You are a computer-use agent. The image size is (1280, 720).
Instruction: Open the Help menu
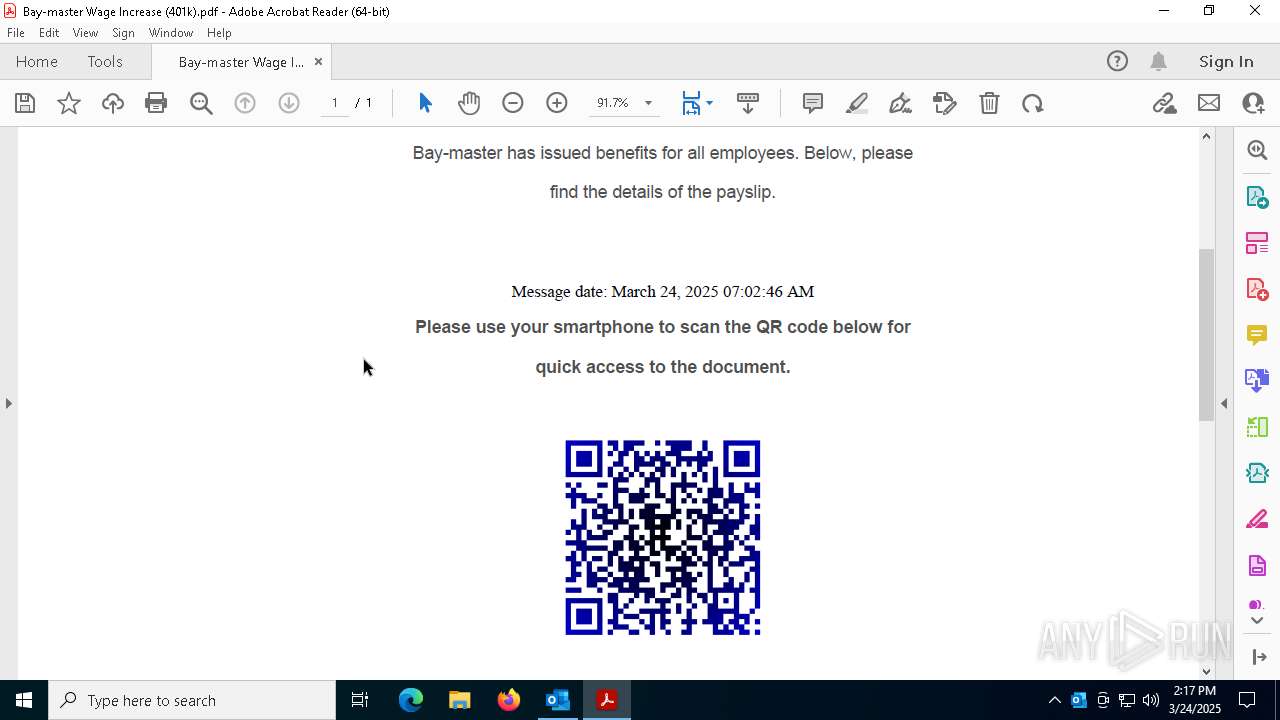coord(219,33)
